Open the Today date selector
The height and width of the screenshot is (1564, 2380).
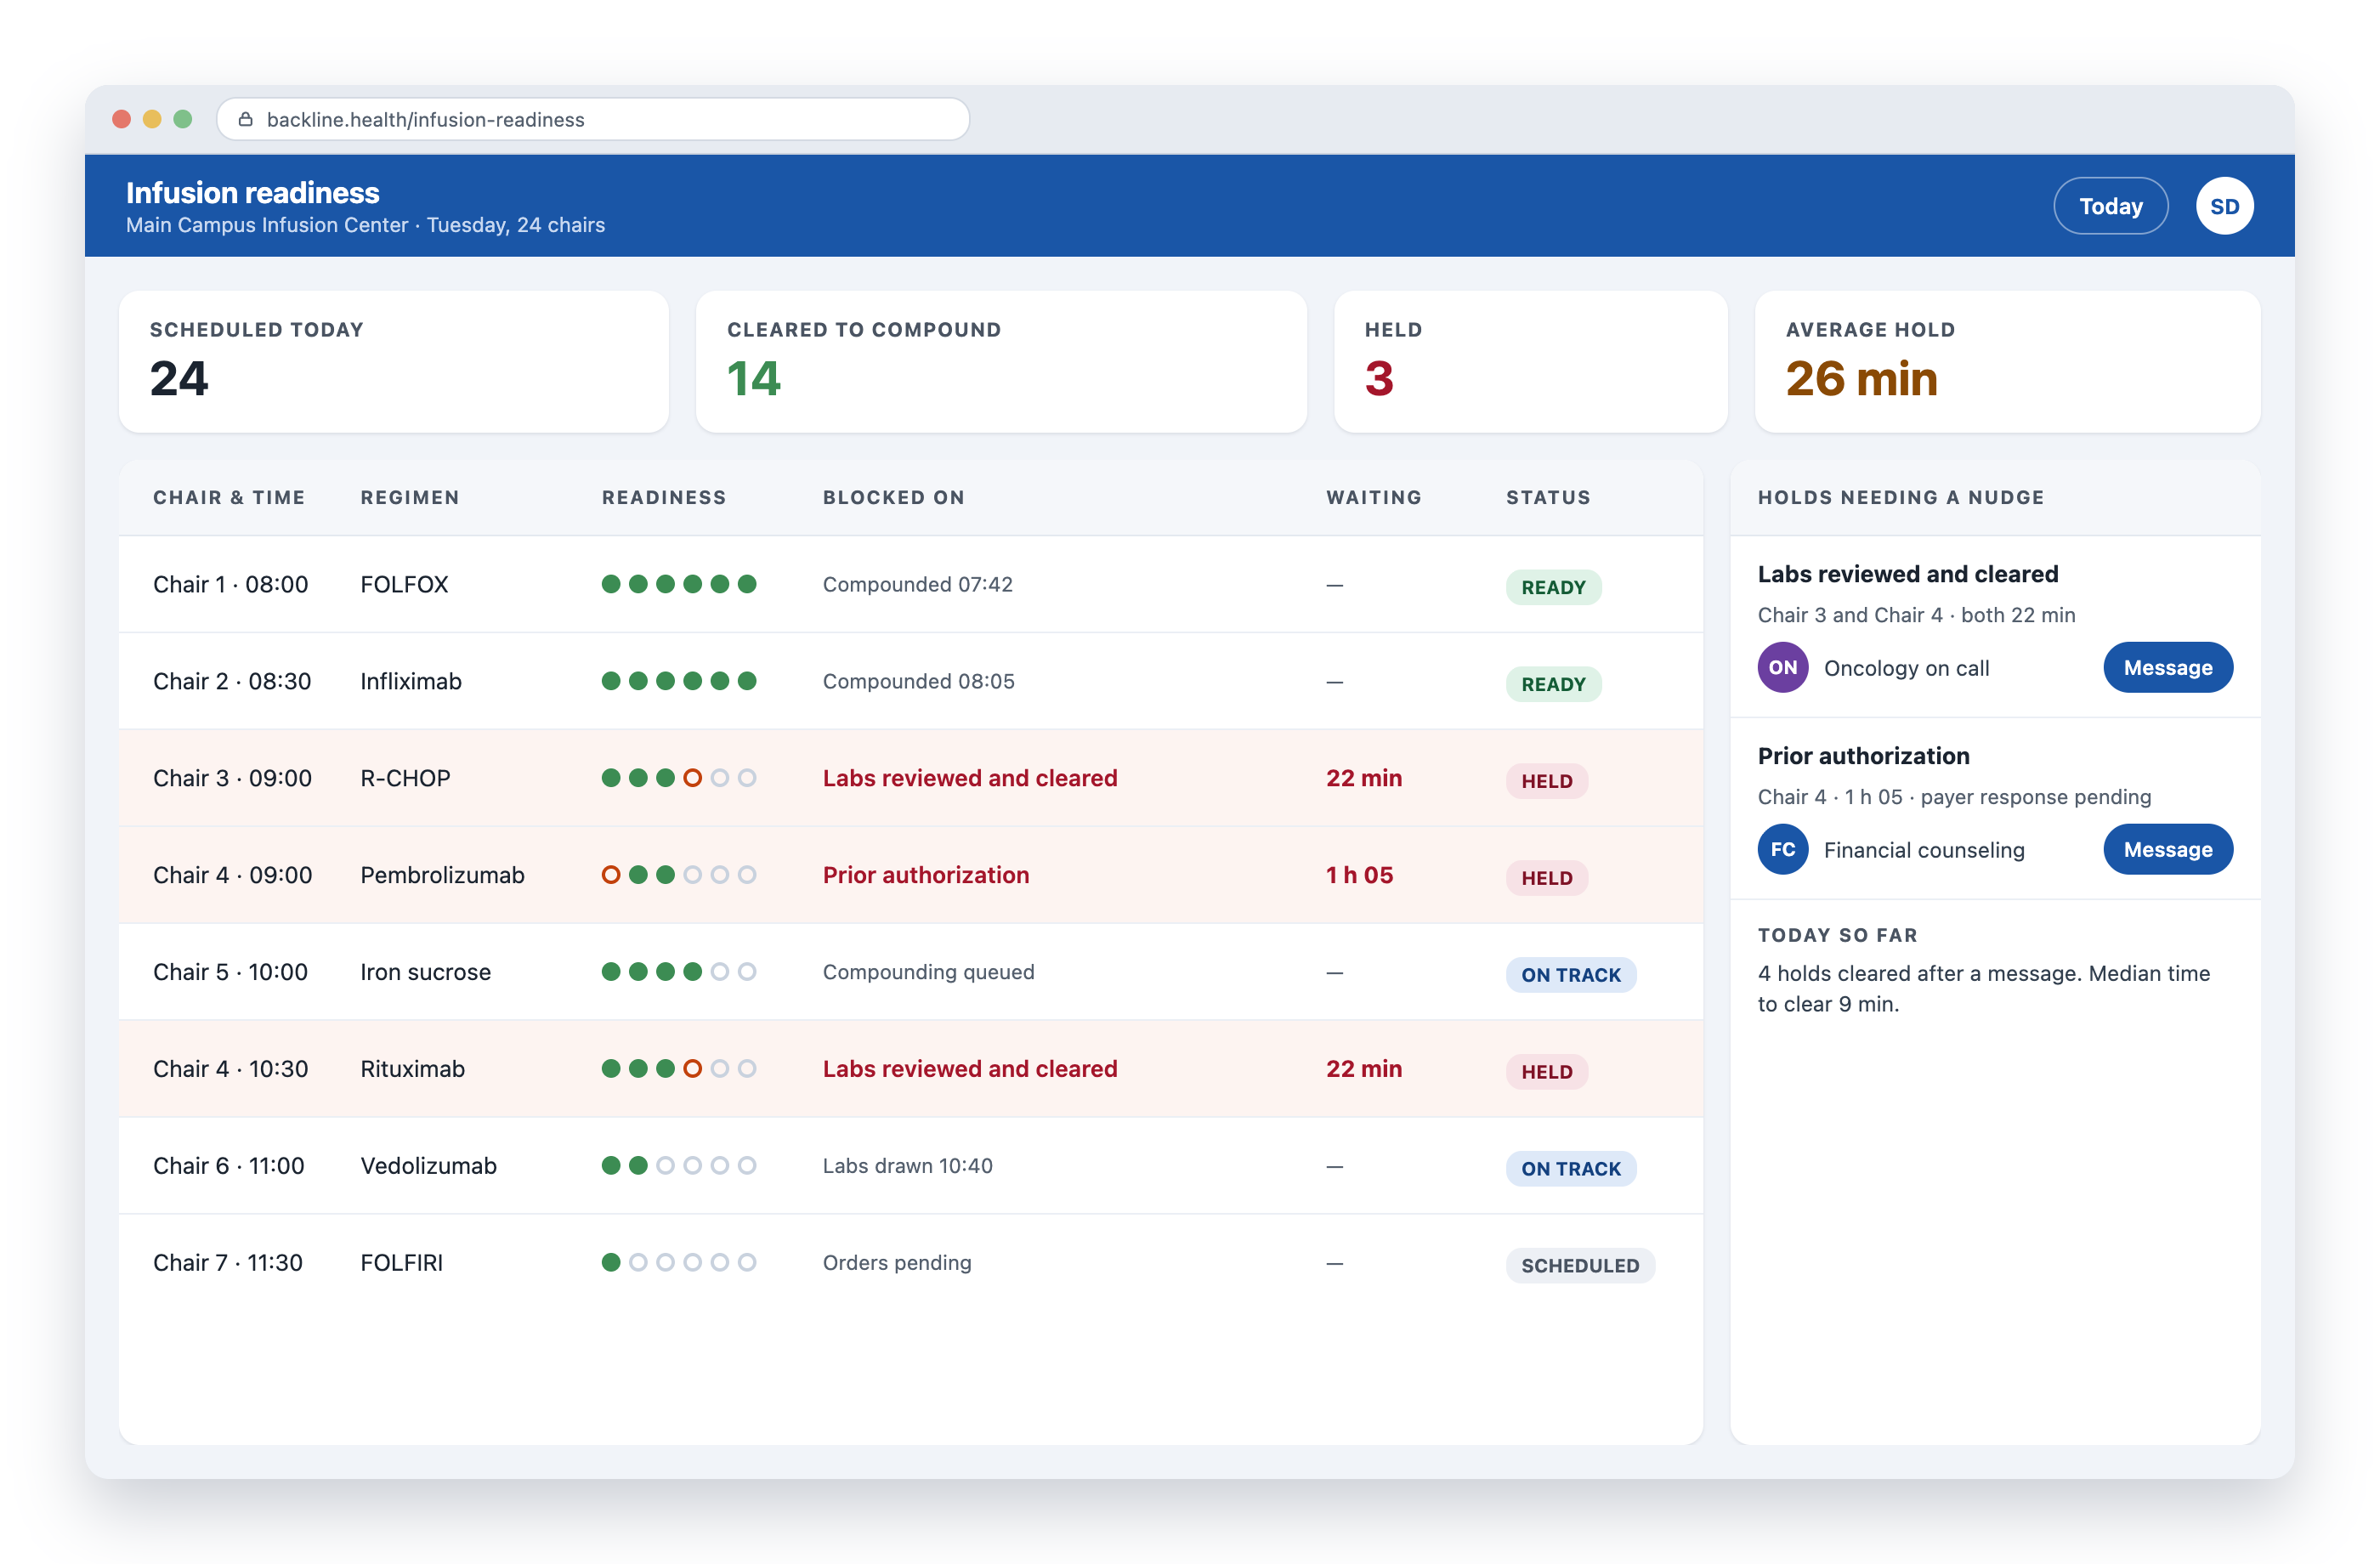tap(2110, 206)
